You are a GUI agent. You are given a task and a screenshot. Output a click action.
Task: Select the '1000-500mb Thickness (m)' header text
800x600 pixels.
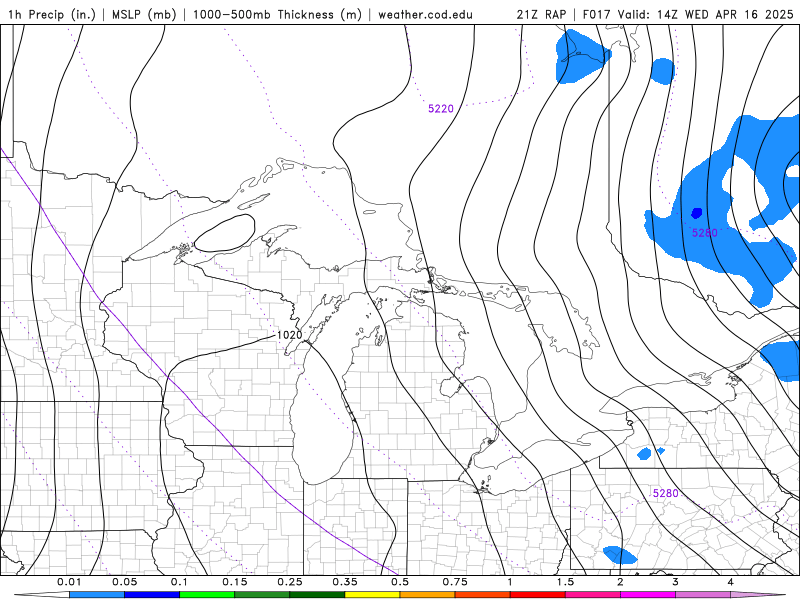coord(277,14)
